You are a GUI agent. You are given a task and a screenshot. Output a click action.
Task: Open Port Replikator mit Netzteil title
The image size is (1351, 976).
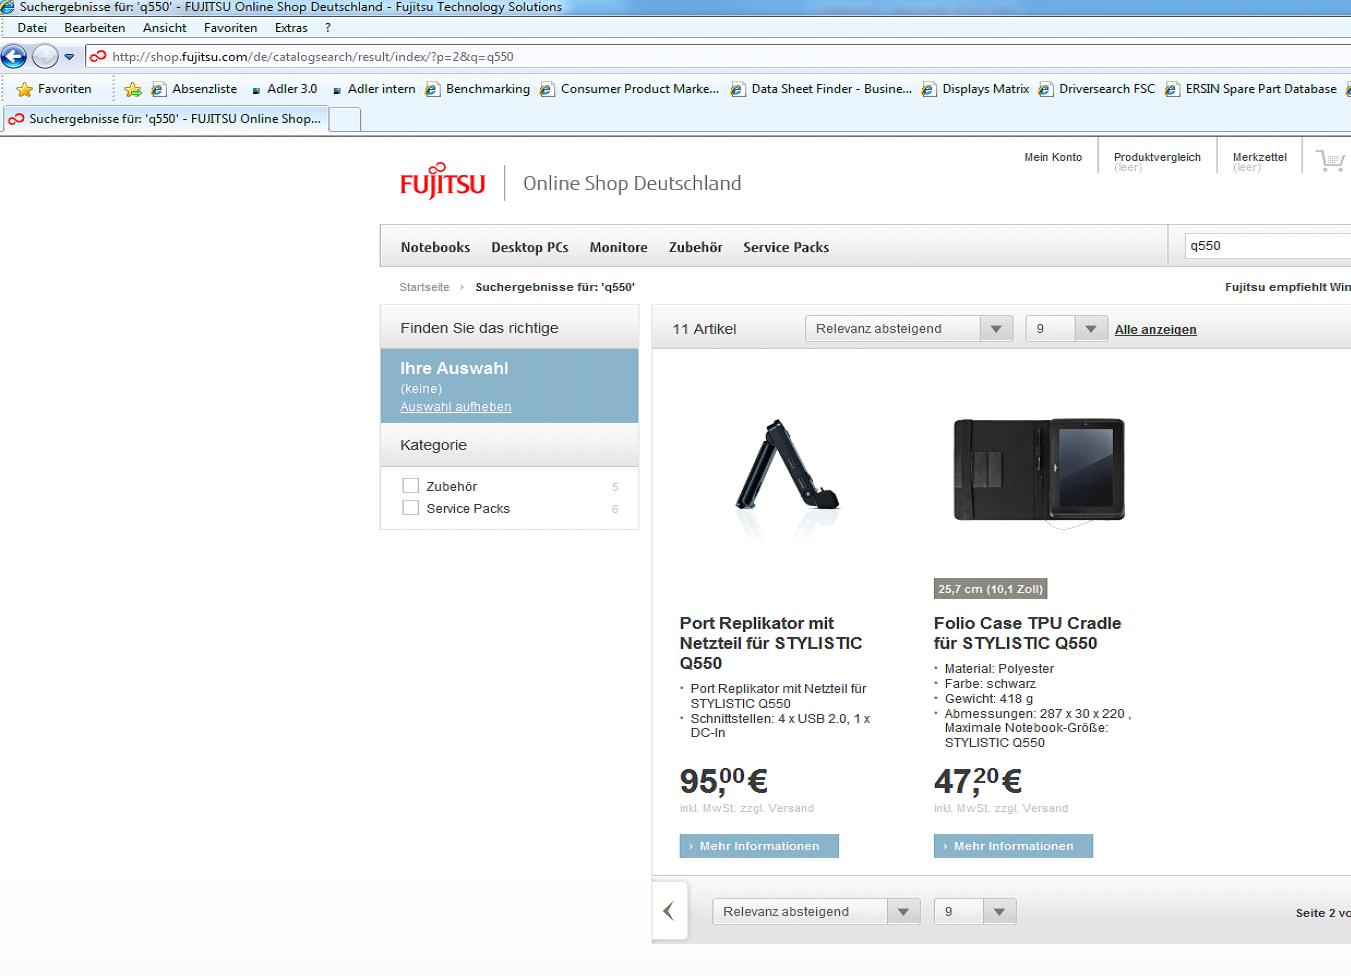click(x=771, y=643)
